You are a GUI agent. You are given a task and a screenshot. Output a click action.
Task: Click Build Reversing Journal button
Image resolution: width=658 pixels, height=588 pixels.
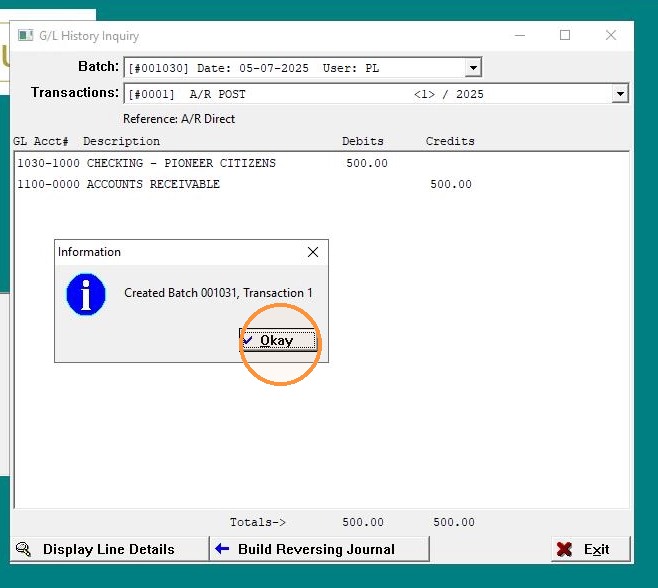pos(319,549)
